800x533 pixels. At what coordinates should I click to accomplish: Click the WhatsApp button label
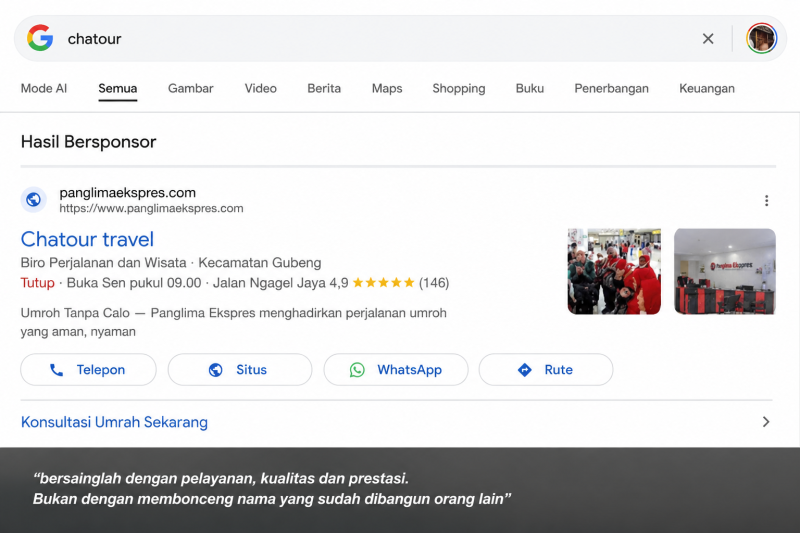410,370
